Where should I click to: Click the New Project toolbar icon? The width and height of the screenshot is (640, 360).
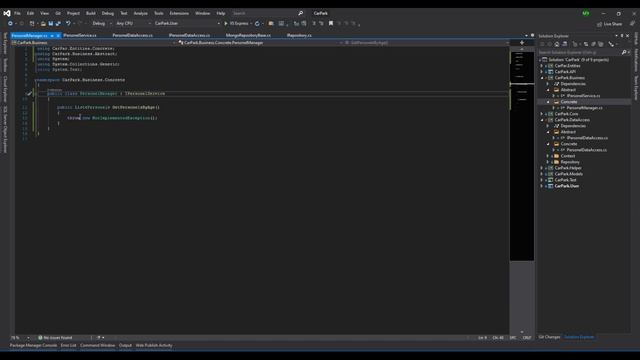coord(32,24)
